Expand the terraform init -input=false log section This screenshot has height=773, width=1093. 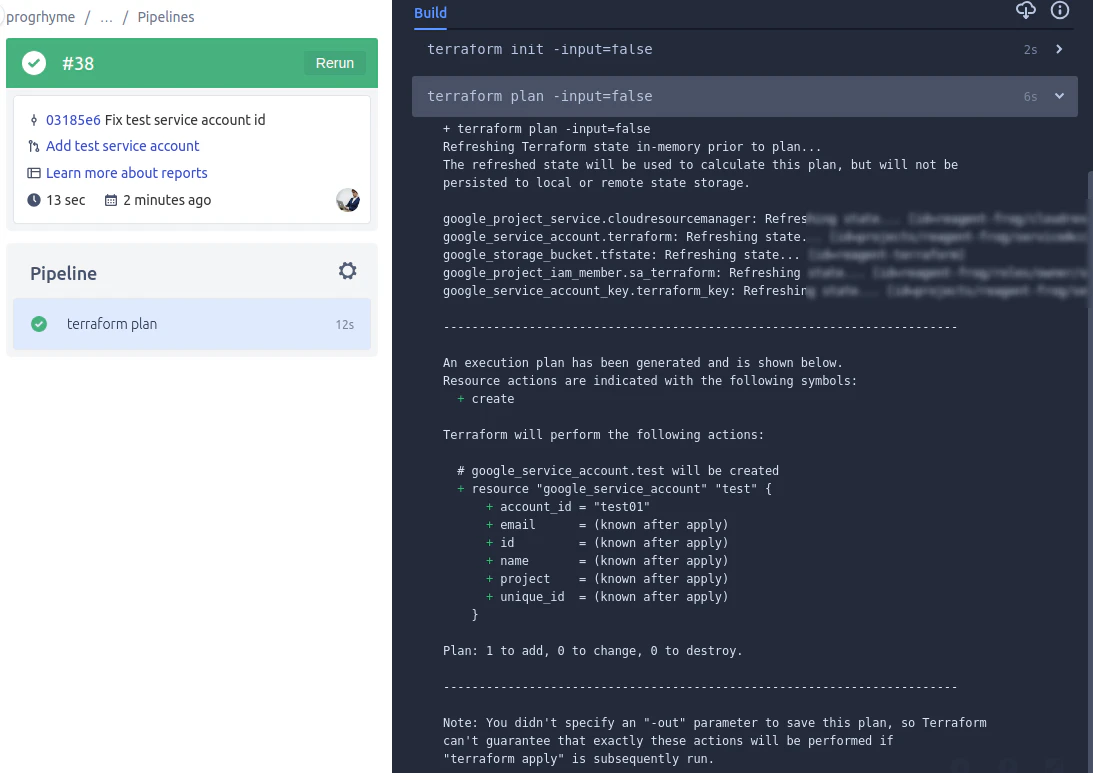click(x=744, y=49)
